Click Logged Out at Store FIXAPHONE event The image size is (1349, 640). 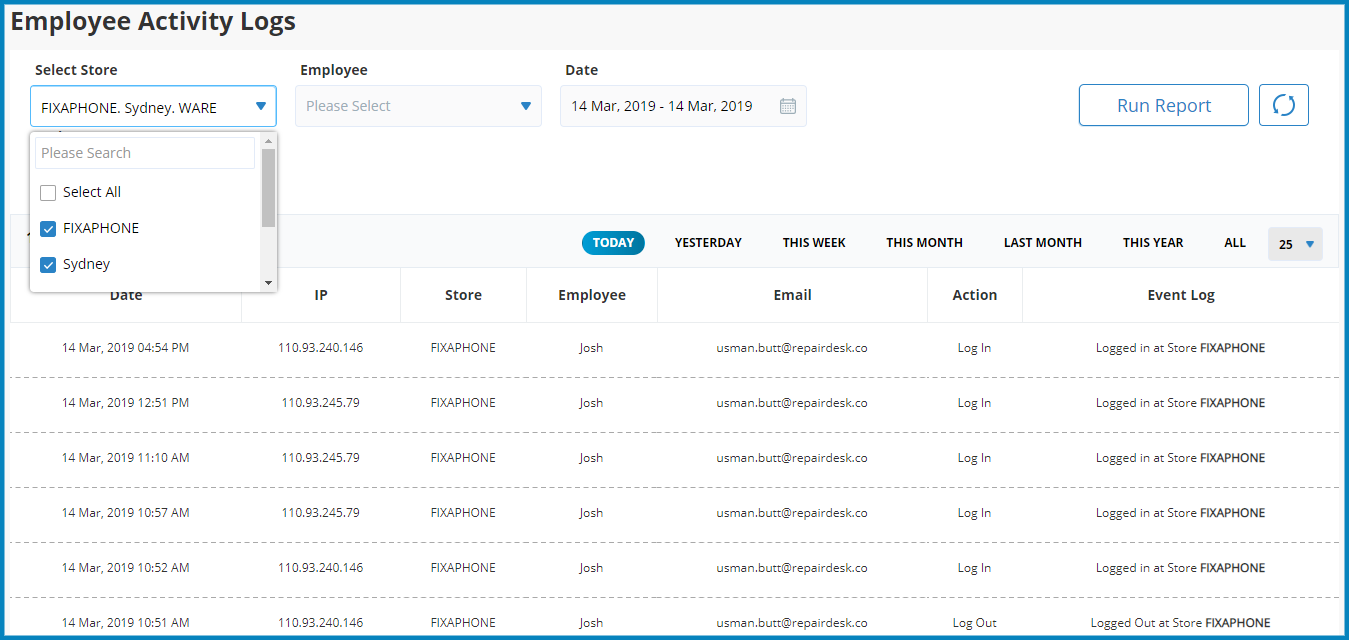(x=1180, y=623)
